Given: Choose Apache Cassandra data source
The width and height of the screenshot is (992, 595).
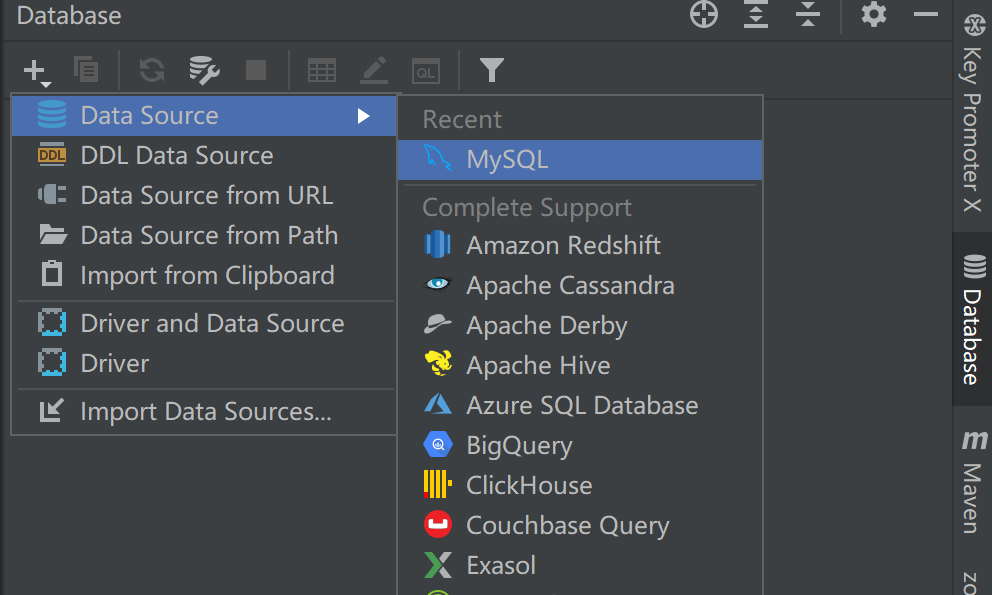Looking at the screenshot, I should click(x=570, y=286).
